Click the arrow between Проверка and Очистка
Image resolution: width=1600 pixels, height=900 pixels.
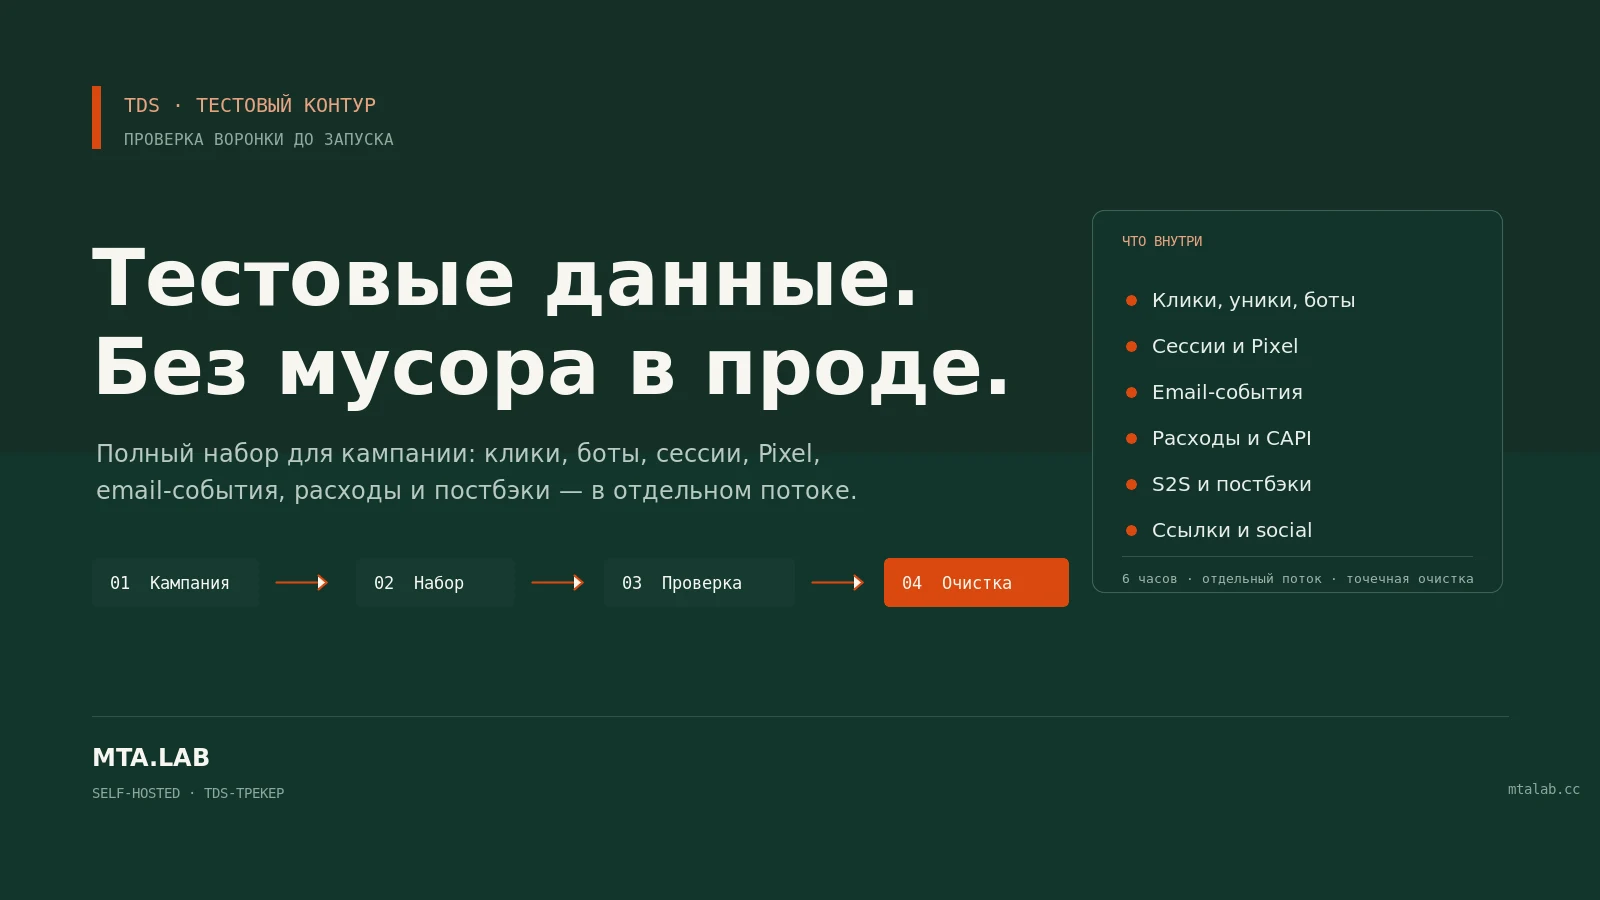coord(838,582)
